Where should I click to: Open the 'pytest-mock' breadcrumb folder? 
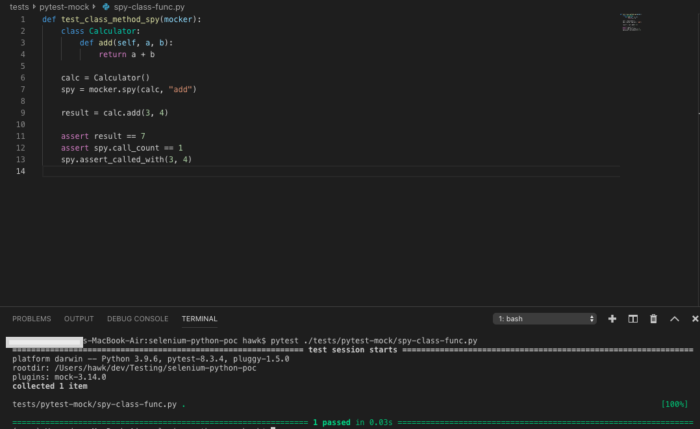[65, 7]
